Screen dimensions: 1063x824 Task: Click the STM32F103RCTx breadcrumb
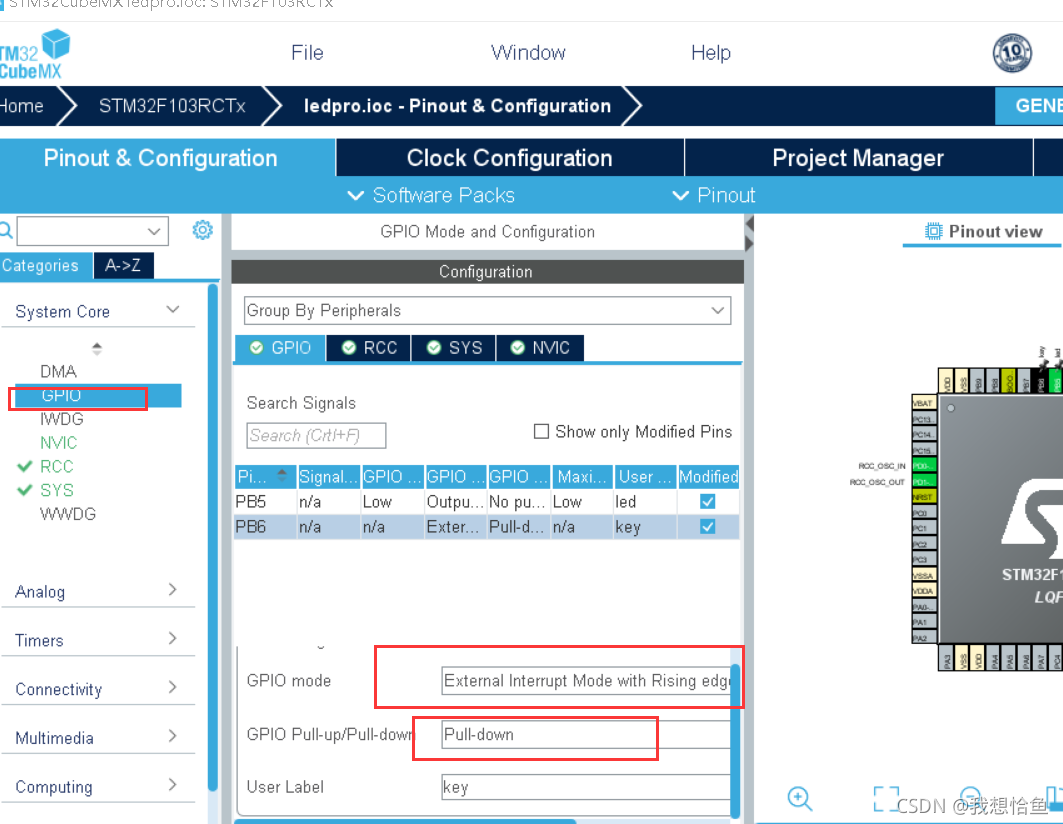click(172, 106)
